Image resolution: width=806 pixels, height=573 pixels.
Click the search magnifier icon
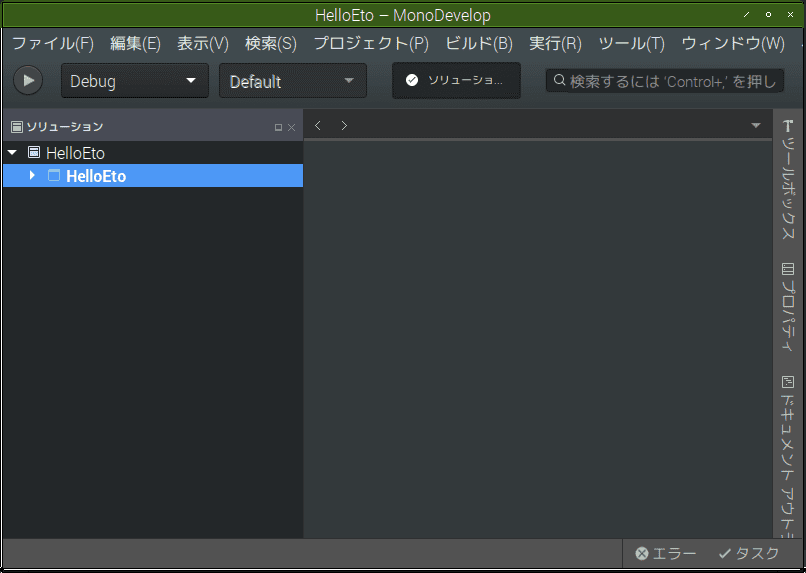(x=559, y=80)
